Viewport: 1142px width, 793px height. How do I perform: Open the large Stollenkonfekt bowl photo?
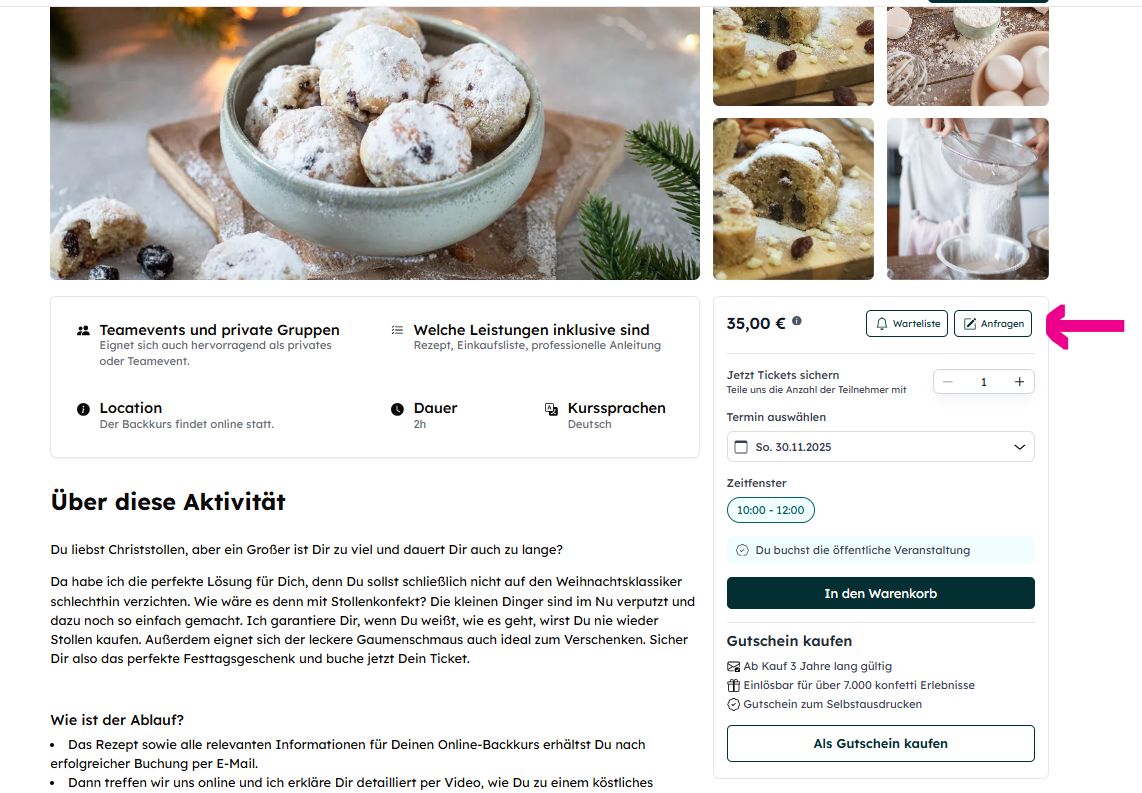click(374, 143)
